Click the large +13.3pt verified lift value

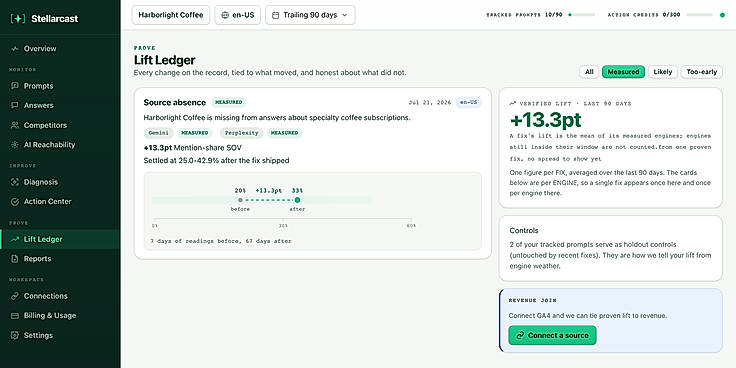tap(545, 121)
